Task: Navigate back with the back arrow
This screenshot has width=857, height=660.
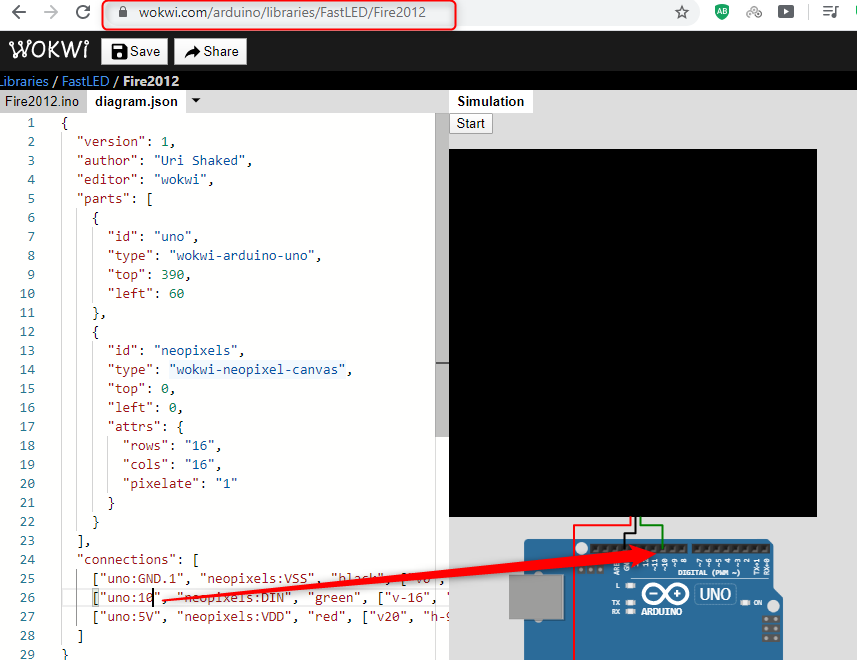Action: coord(20,12)
